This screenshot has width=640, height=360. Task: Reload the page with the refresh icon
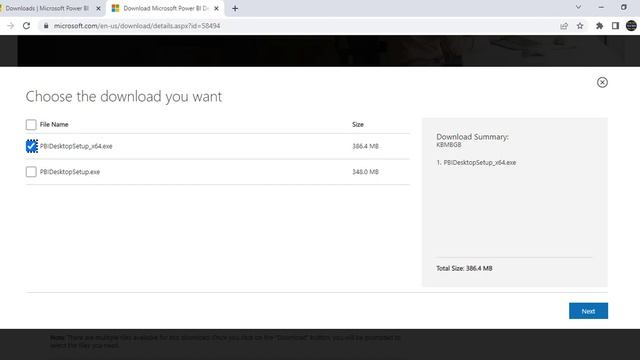pyautogui.click(x=27, y=26)
